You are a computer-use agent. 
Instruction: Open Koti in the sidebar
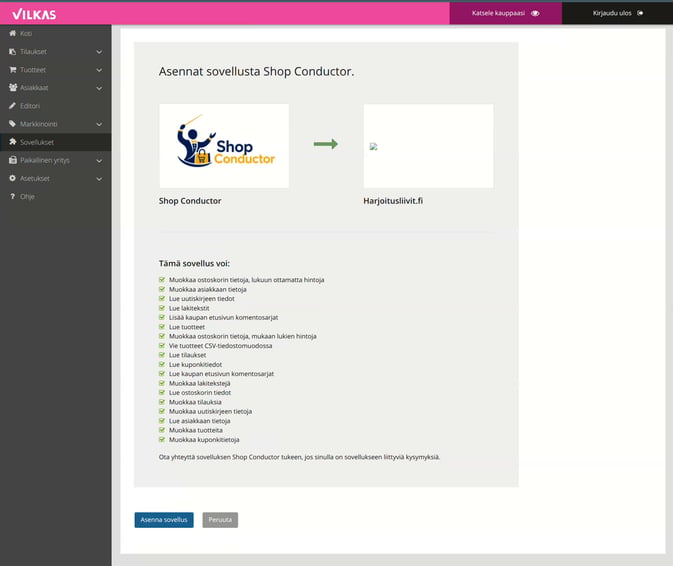[x=56, y=33]
